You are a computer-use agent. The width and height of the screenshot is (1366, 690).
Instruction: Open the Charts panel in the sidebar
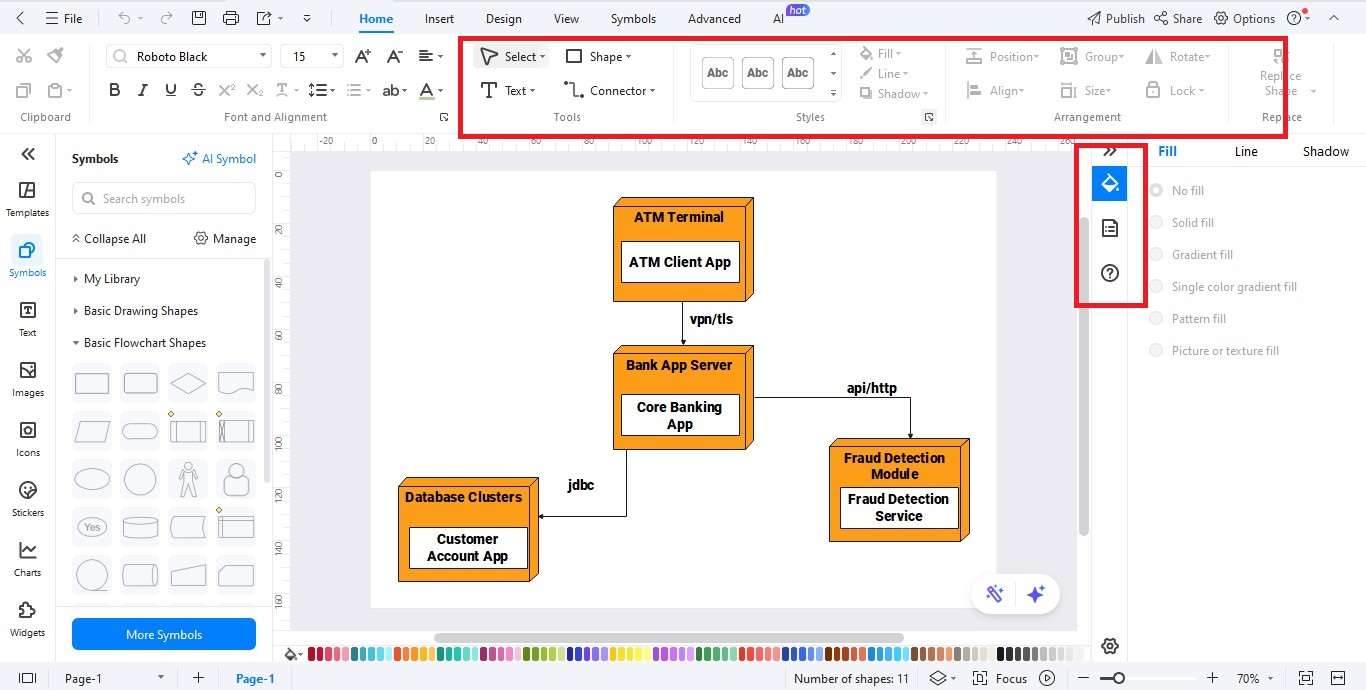[27, 557]
